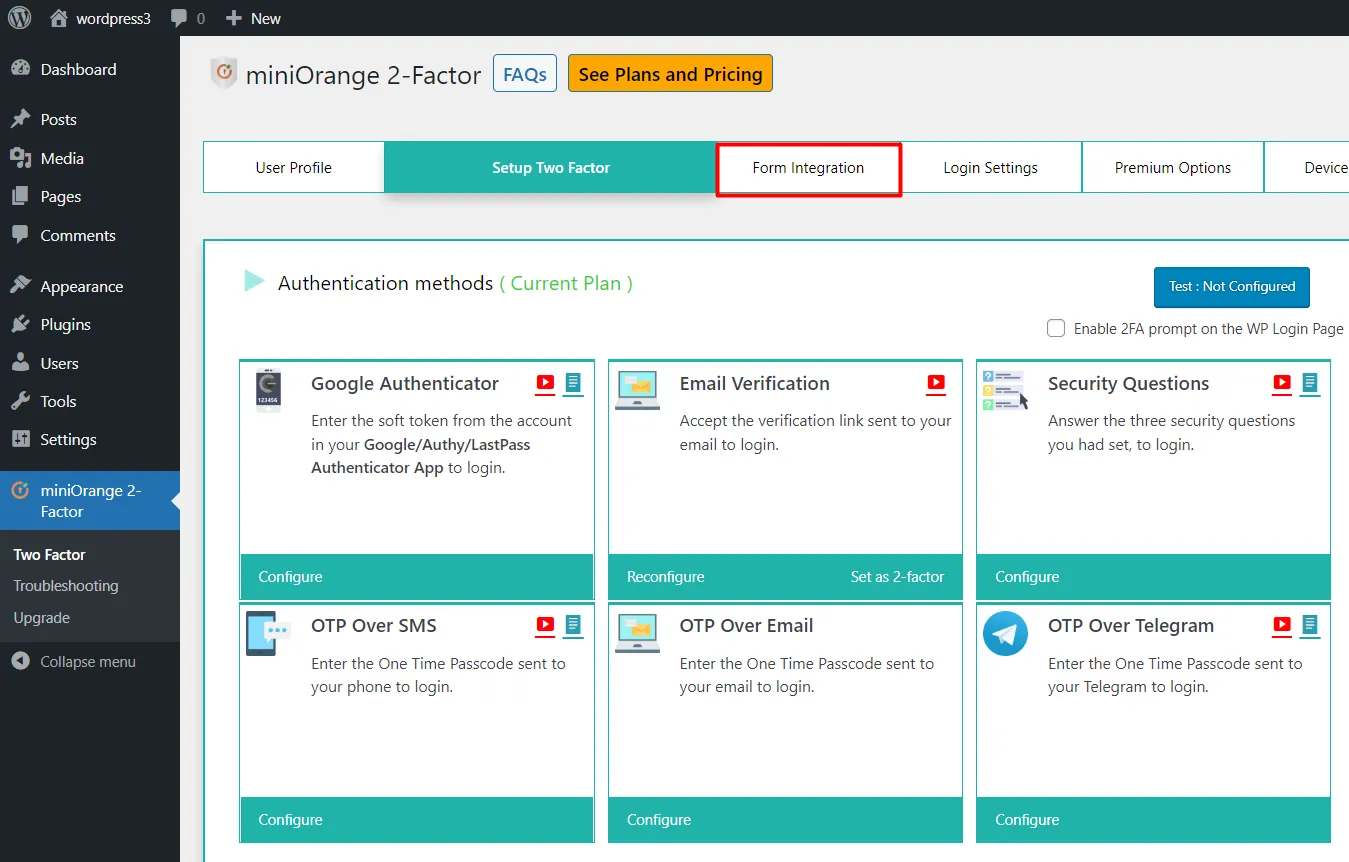Configure OTP Over SMS method
The height and width of the screenshot is (862, 1349).
[291, 819]
